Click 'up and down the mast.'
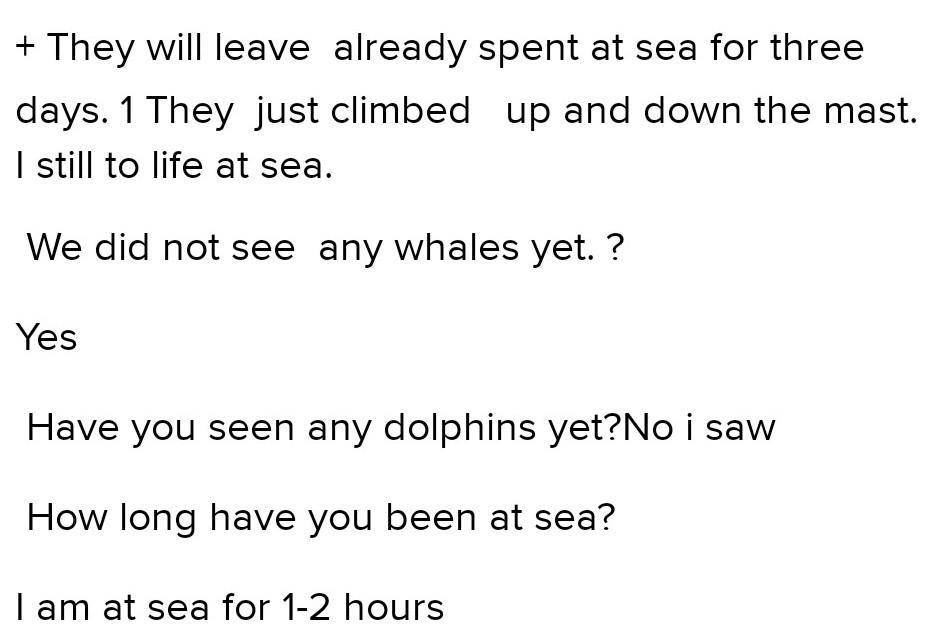The width and height of the screenshot is (947, 642). (x=711, y=110)
